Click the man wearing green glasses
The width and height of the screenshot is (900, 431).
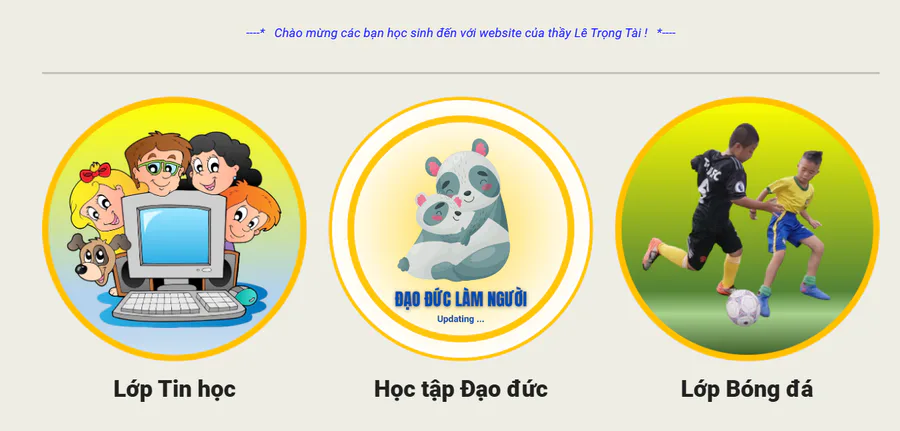coord(159,166)
